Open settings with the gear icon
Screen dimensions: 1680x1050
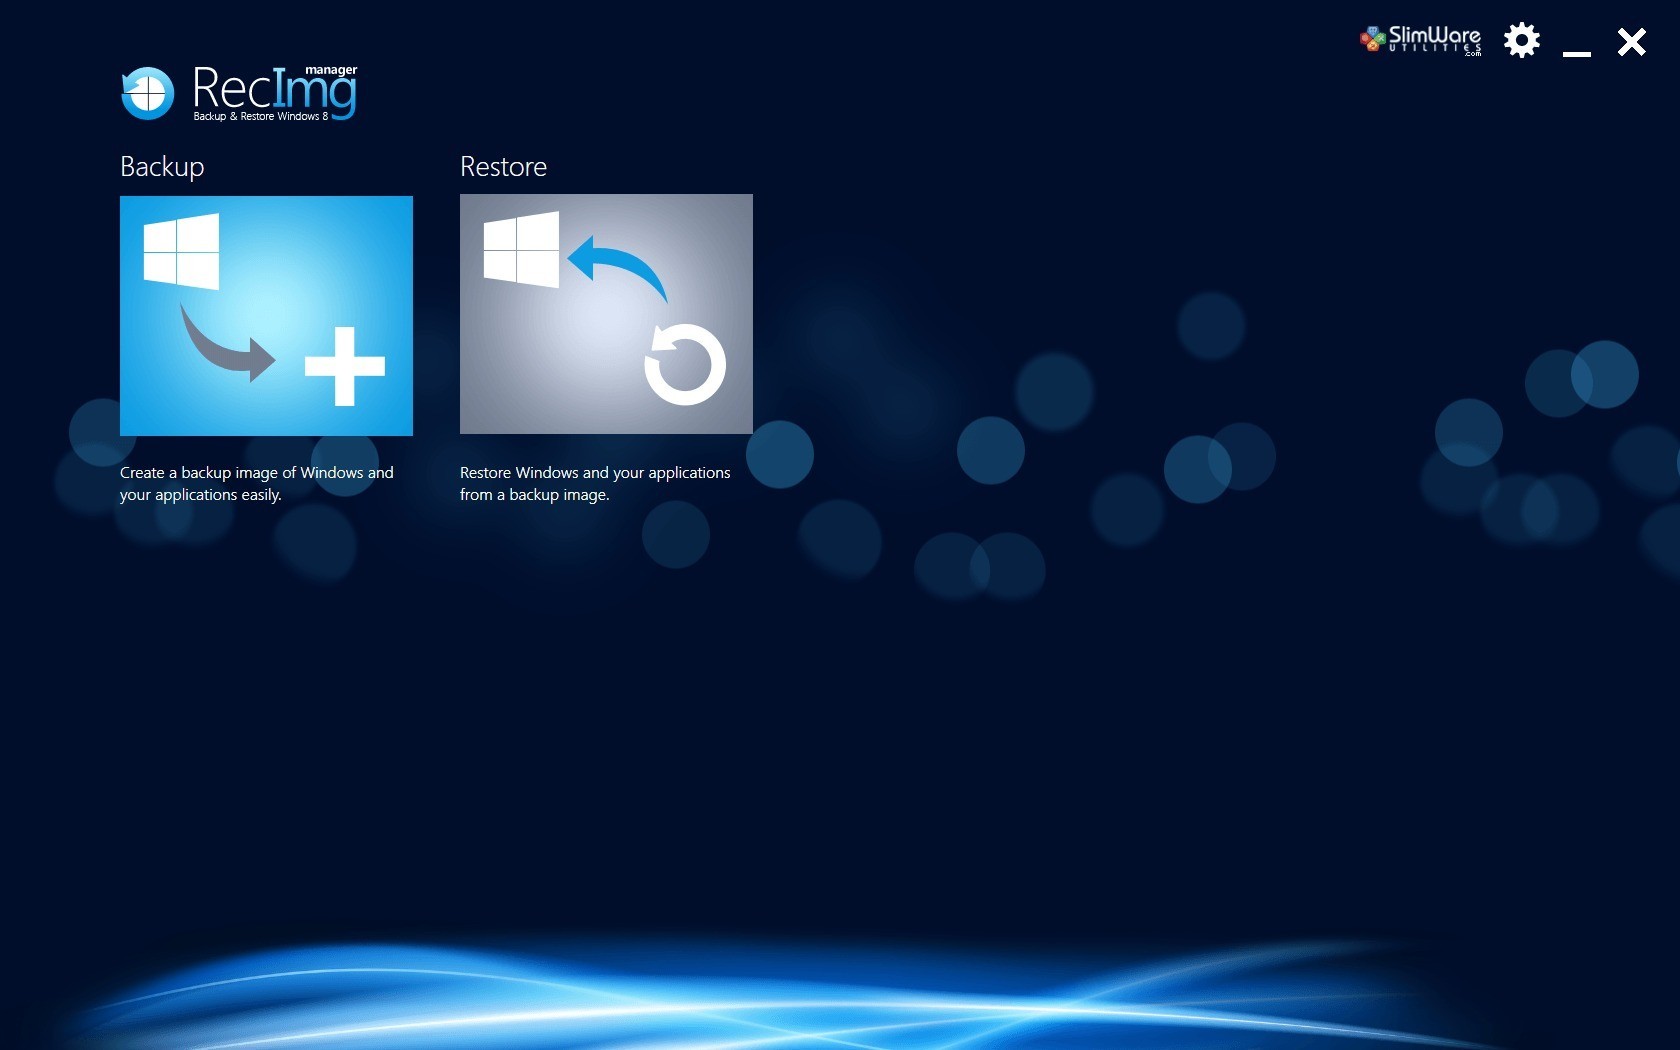pyautogui.click(x=1522, y=41)
